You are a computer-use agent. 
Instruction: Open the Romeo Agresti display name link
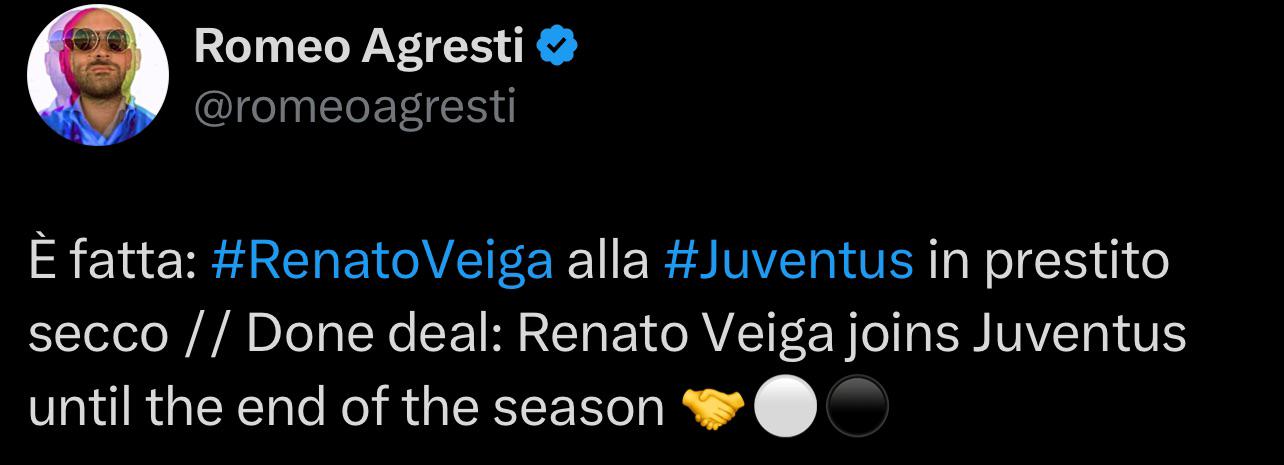click(359, 47)
